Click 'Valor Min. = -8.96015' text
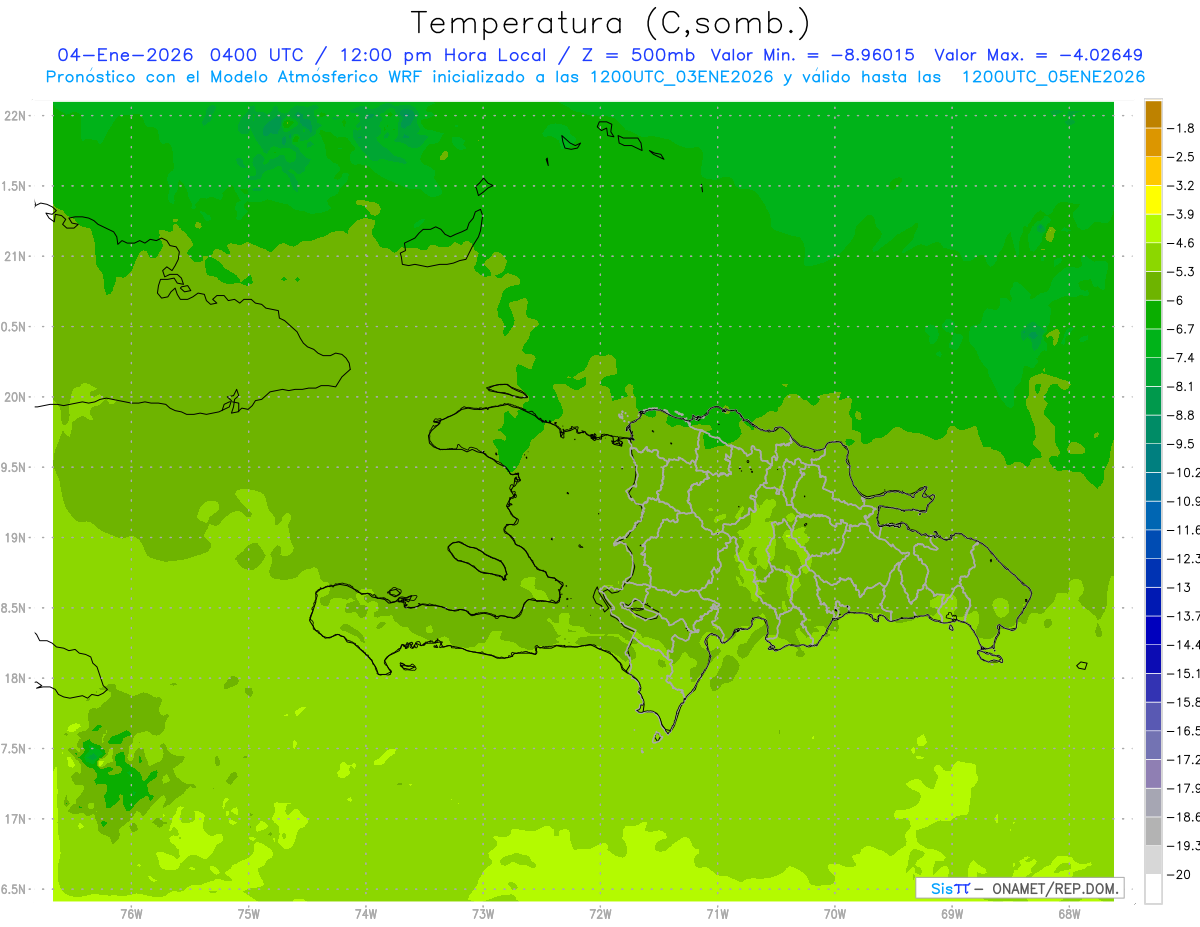This screenshot has height=927, width=1200. [x=812, y=55]
